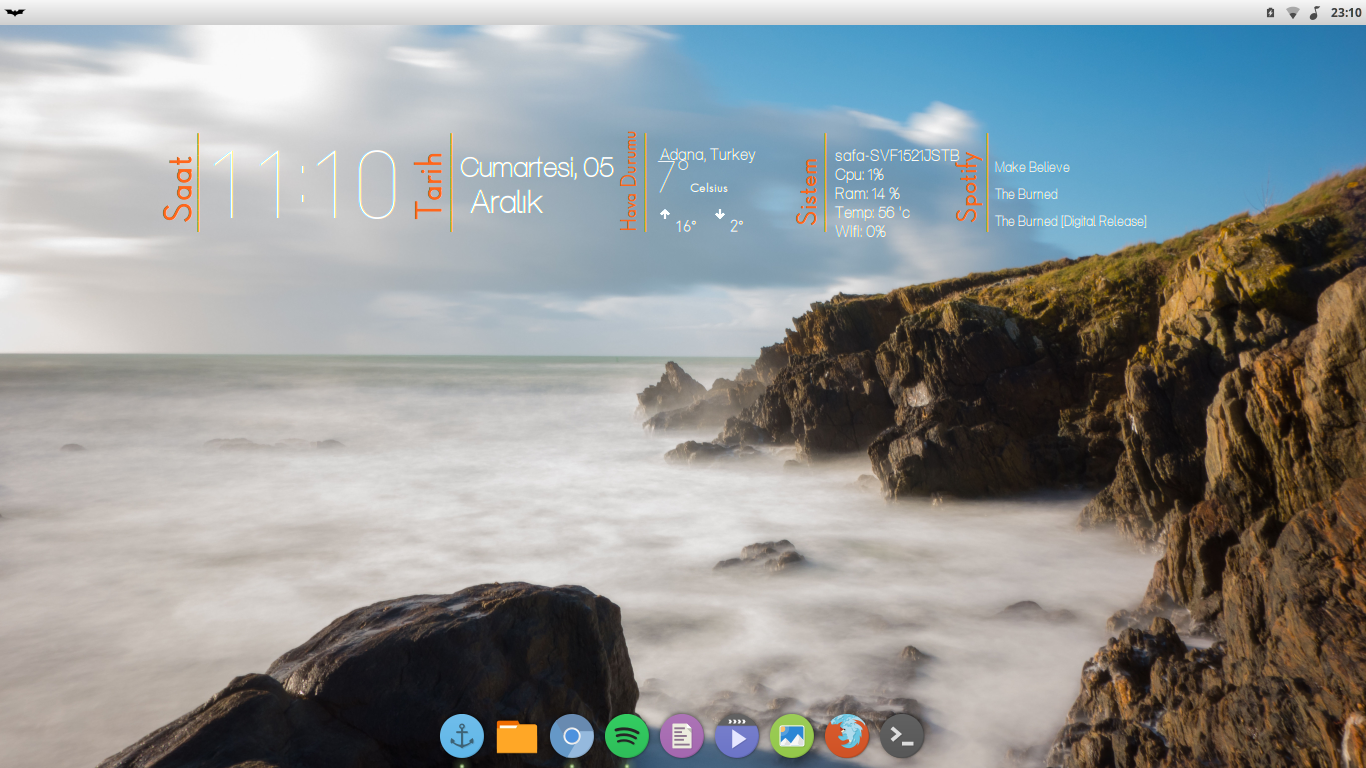The width and height of the screenshot is (1366, 768).
Task: Click the bat logo menu in top panel
Action: [15, 12]
